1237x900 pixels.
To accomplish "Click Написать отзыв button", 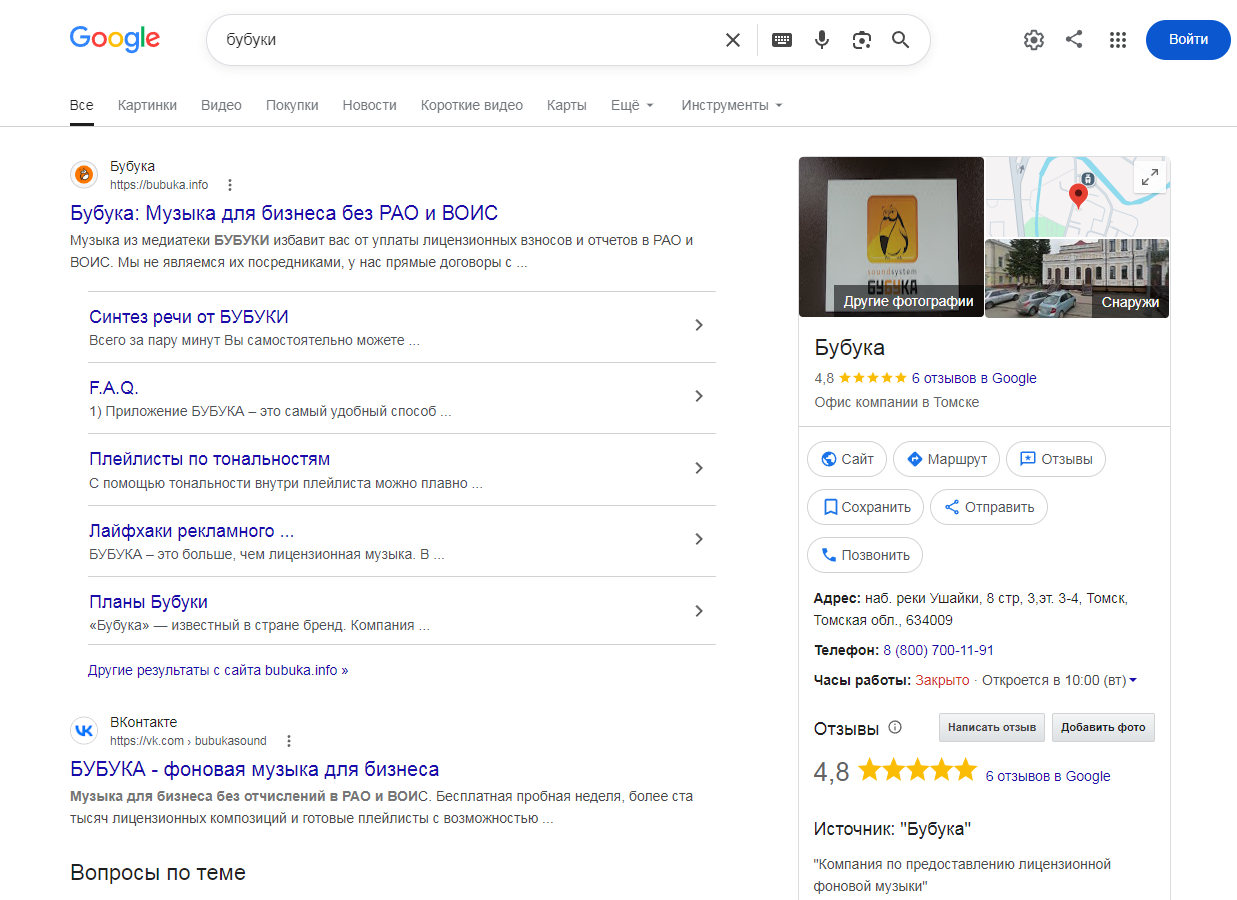I will pyautogui.click(x=992, y=727).
